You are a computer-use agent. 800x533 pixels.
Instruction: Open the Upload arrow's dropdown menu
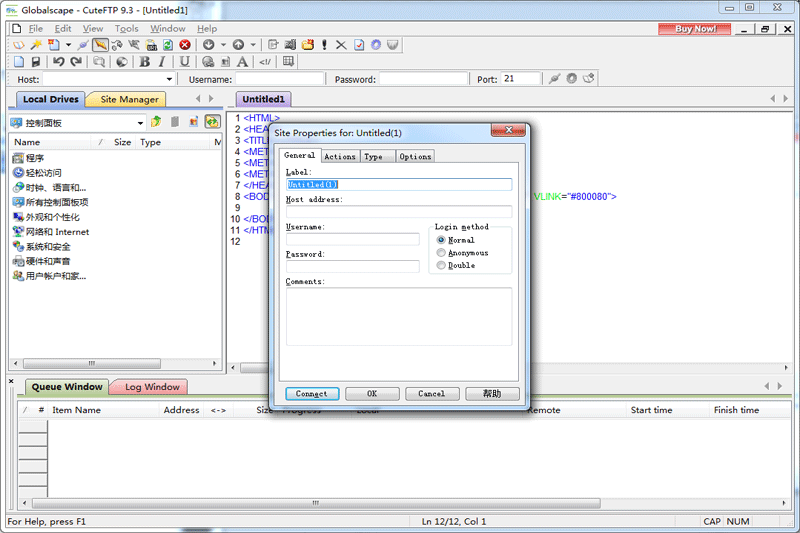253,45
